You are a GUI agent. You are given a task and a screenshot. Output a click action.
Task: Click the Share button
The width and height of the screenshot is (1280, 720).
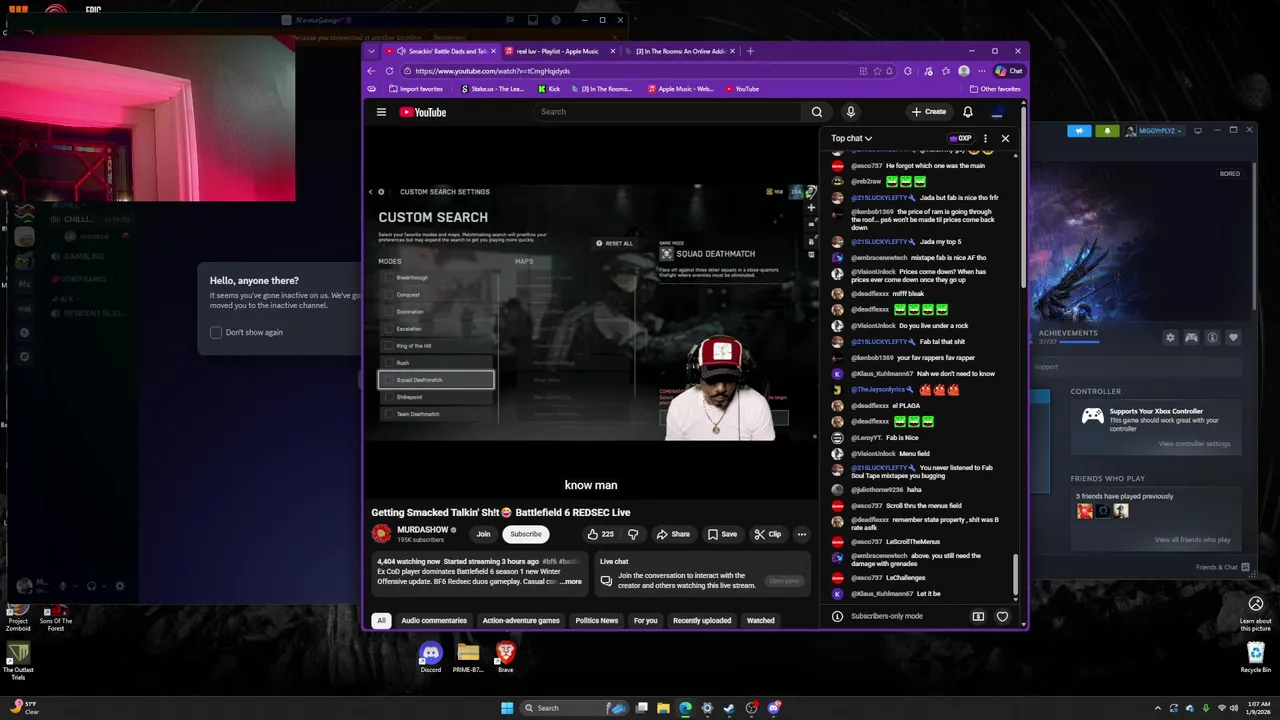pos(673,534)
